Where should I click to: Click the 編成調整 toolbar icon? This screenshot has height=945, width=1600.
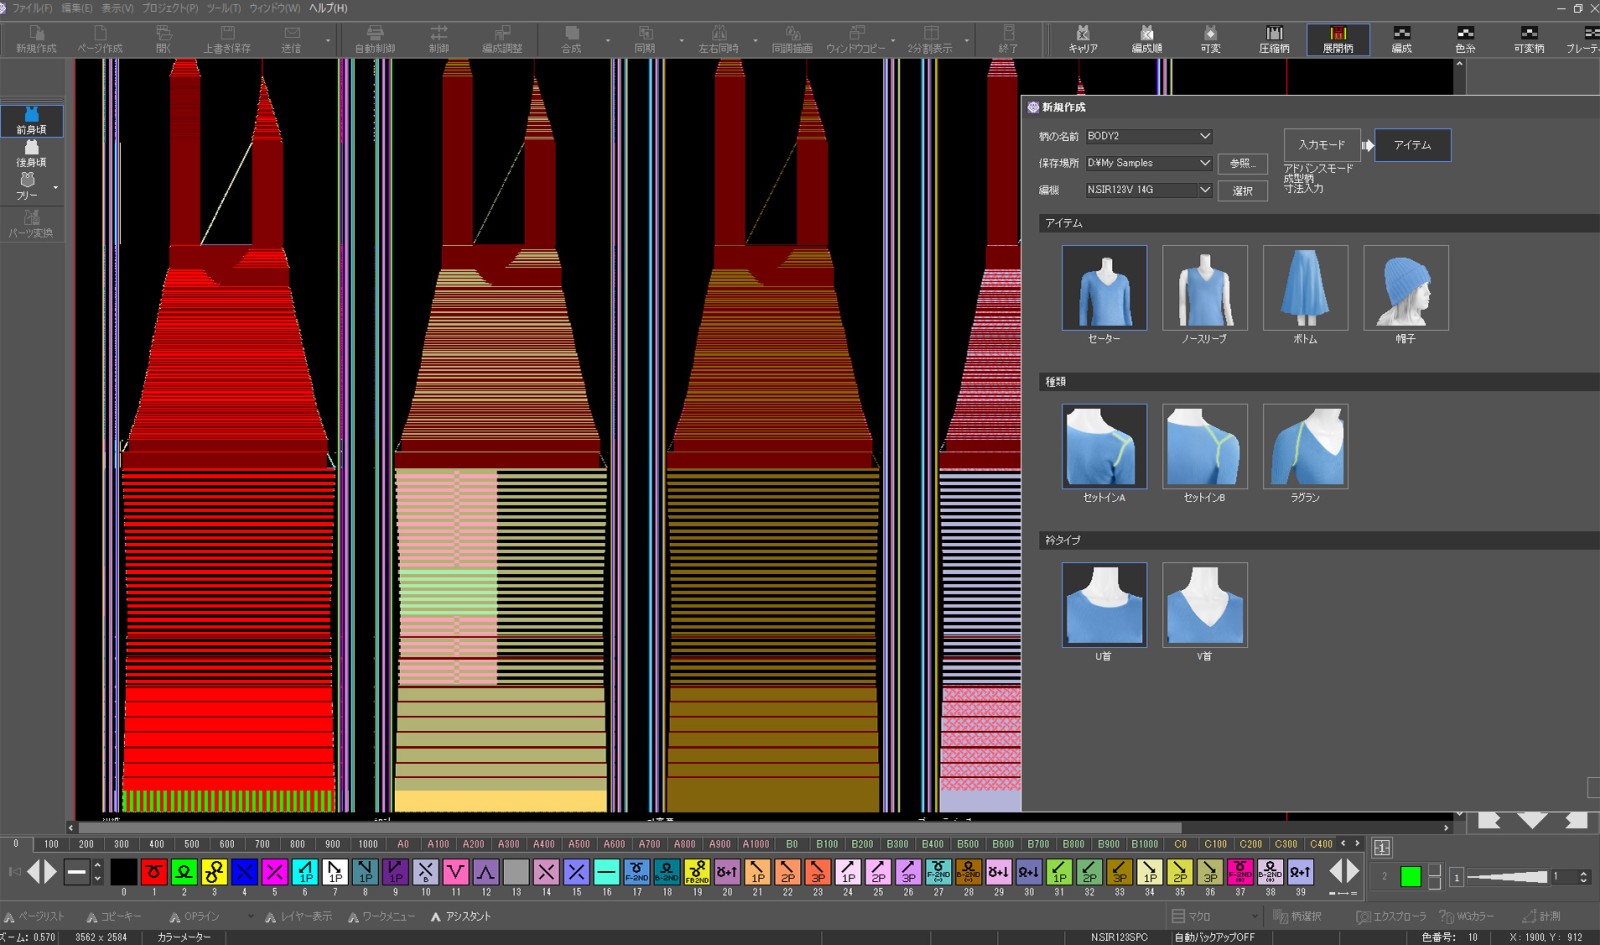[502, 39]
